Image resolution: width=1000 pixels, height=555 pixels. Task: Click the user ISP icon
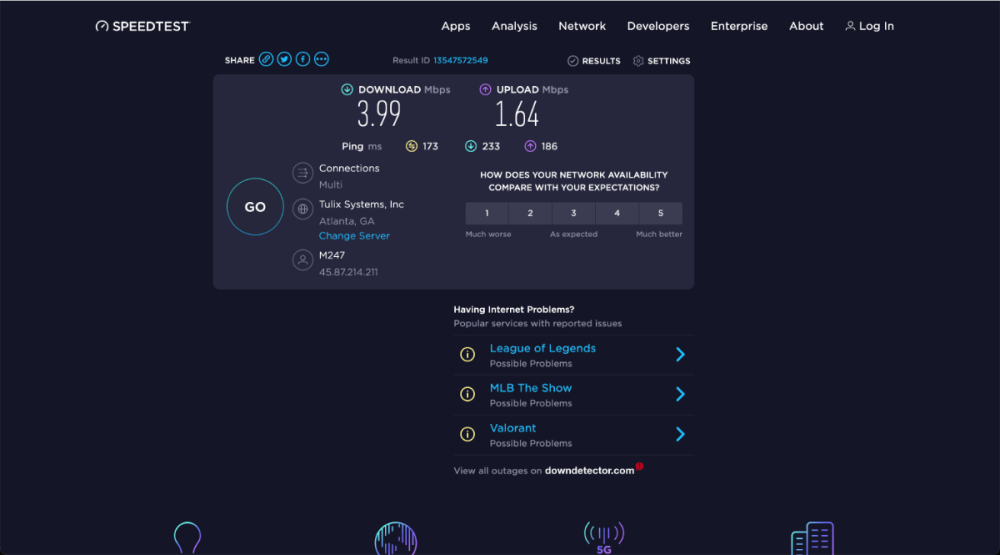302,260
